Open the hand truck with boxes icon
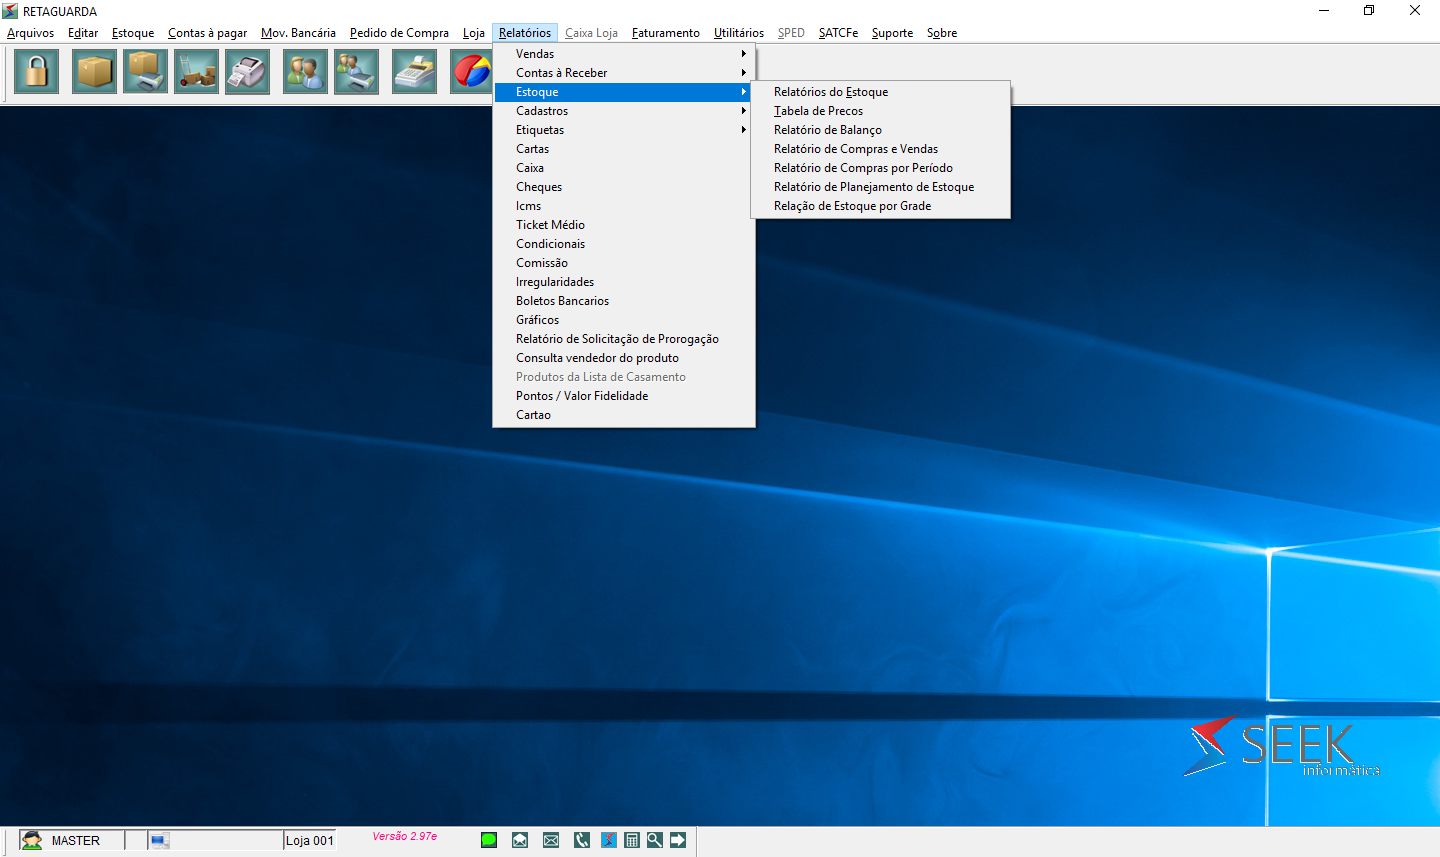This screenshot has height=857, width=1440. pos(196,72)
